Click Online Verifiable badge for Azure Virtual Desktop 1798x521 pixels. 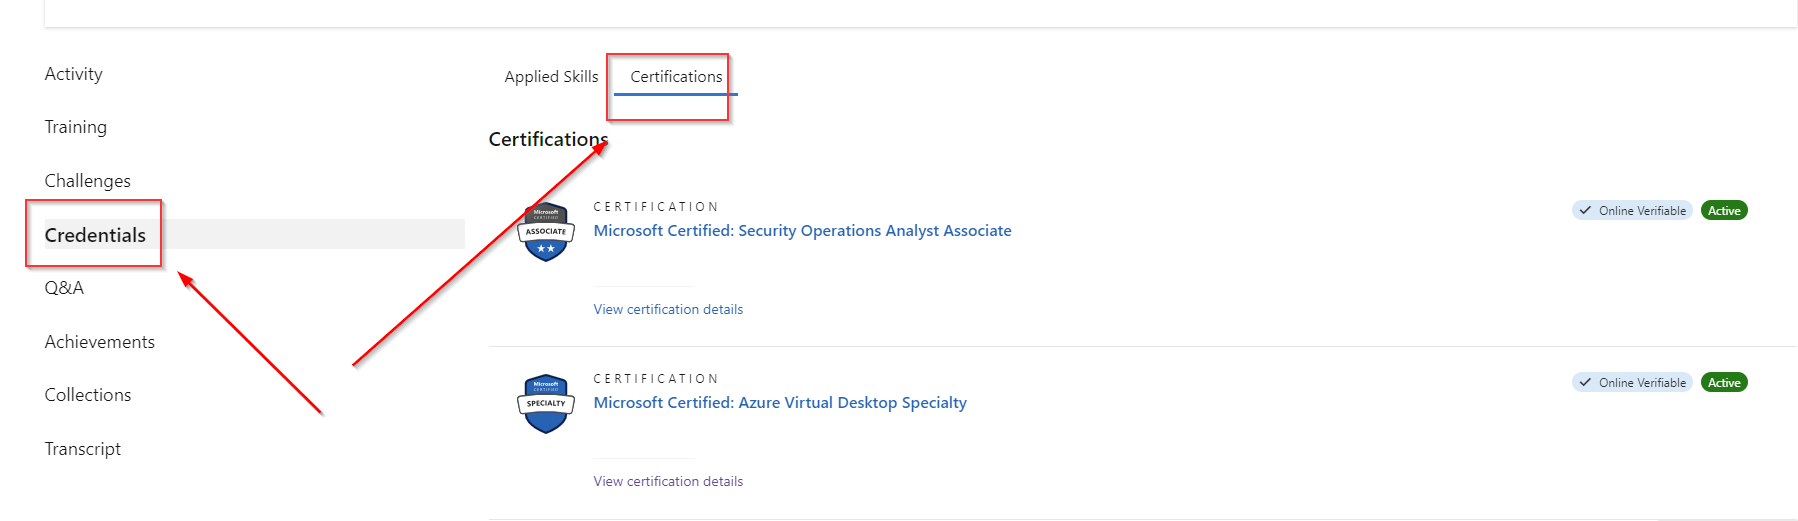pos(1632,383)
